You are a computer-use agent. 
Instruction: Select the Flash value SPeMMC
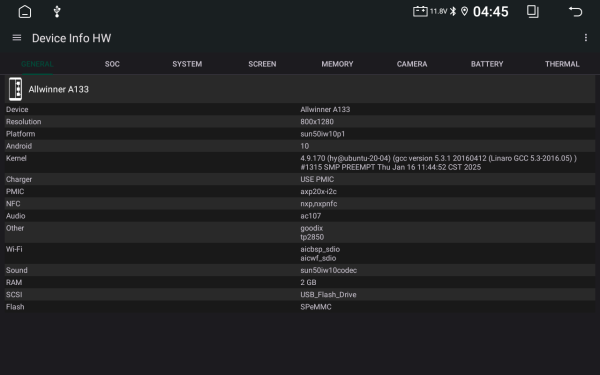[316, 307]
